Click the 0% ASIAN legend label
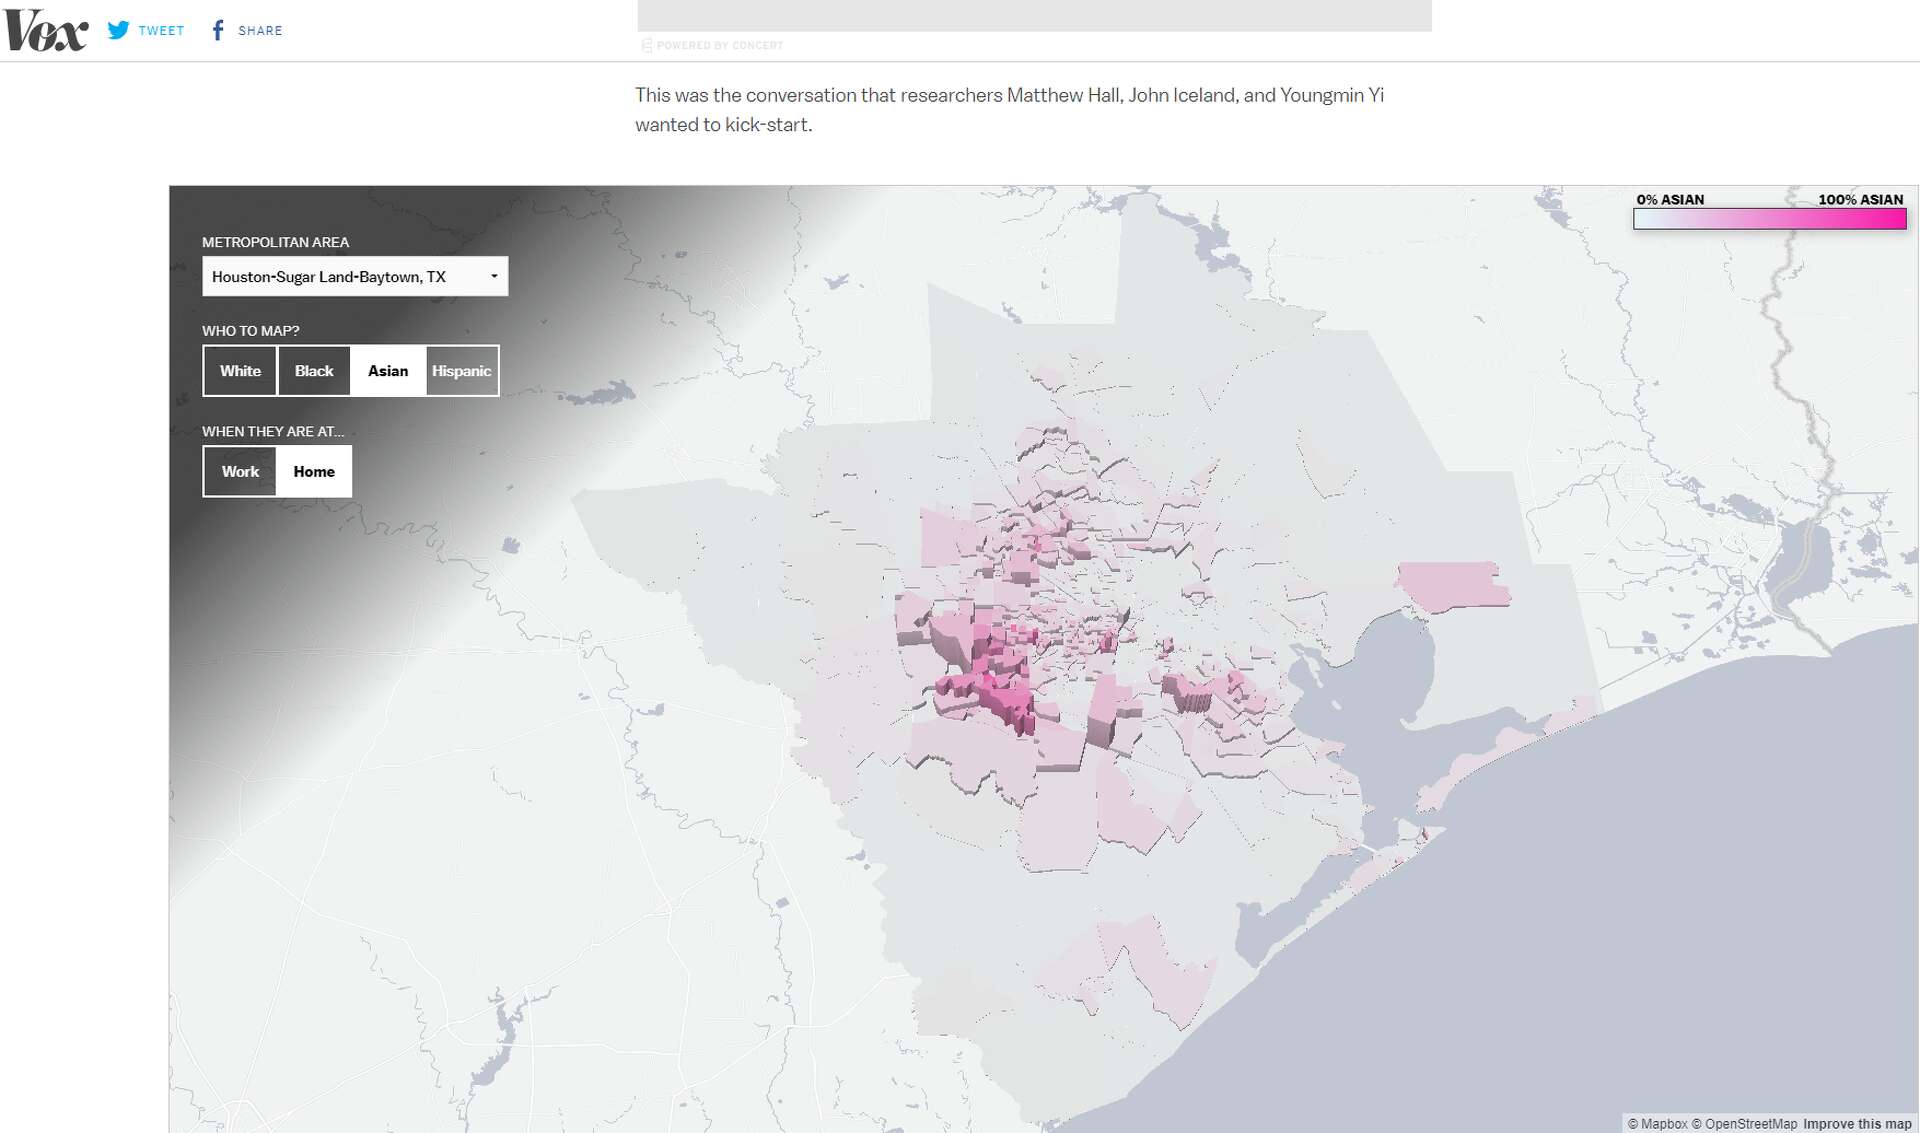The image size is (1920, 1133). coord(1670,200)
